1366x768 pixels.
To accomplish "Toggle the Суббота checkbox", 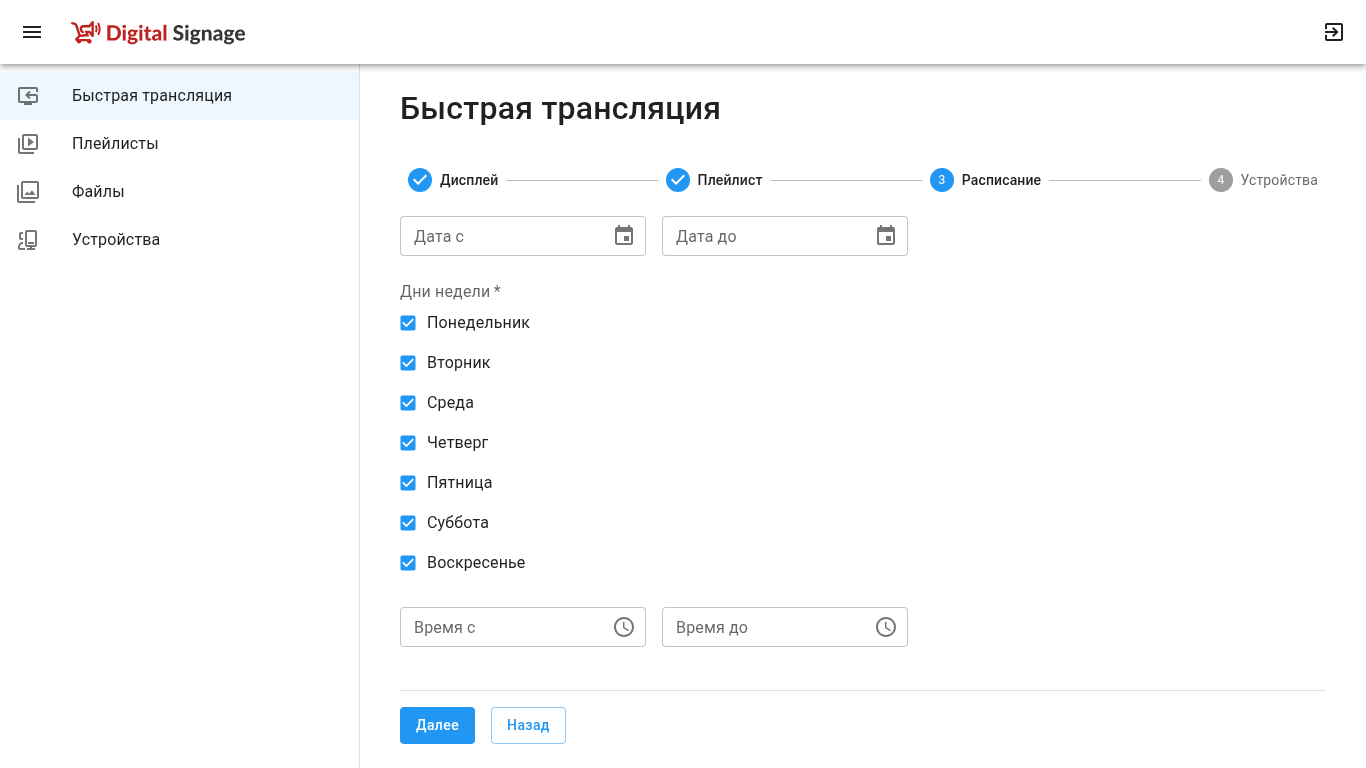I will pyautogui.click(x=408, y=523).
